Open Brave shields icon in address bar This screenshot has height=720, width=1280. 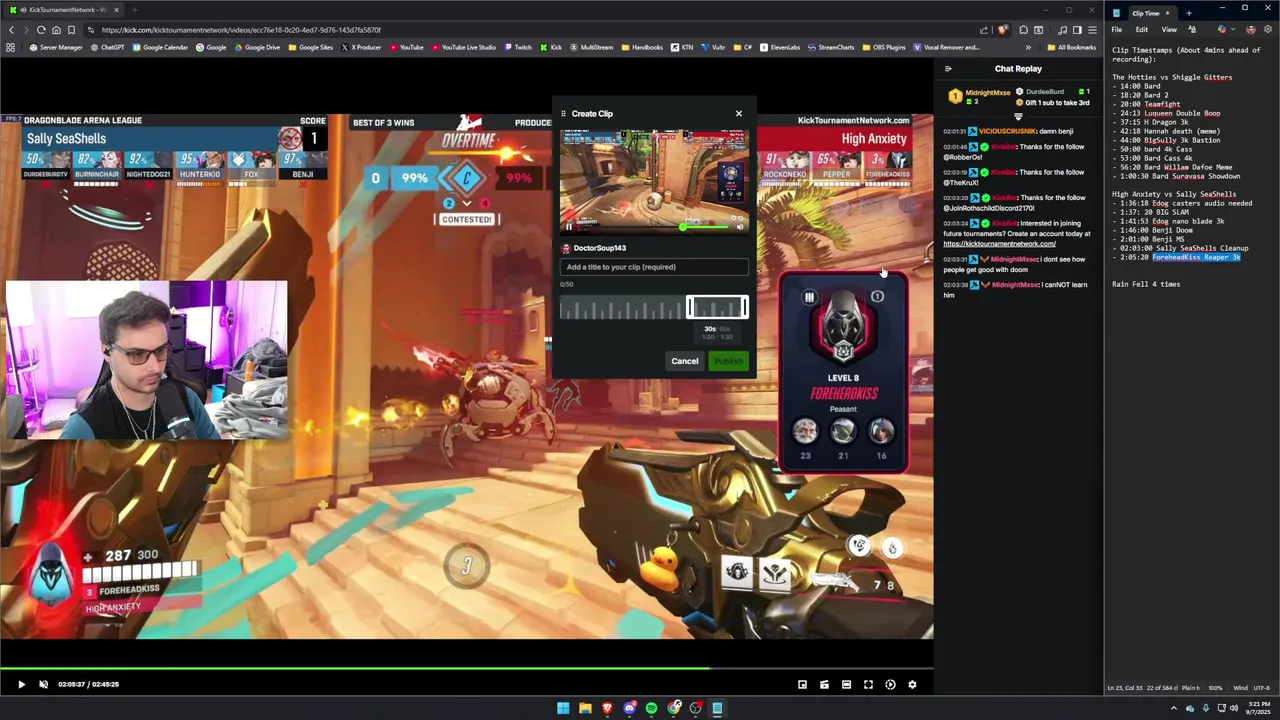point(1003,30)
